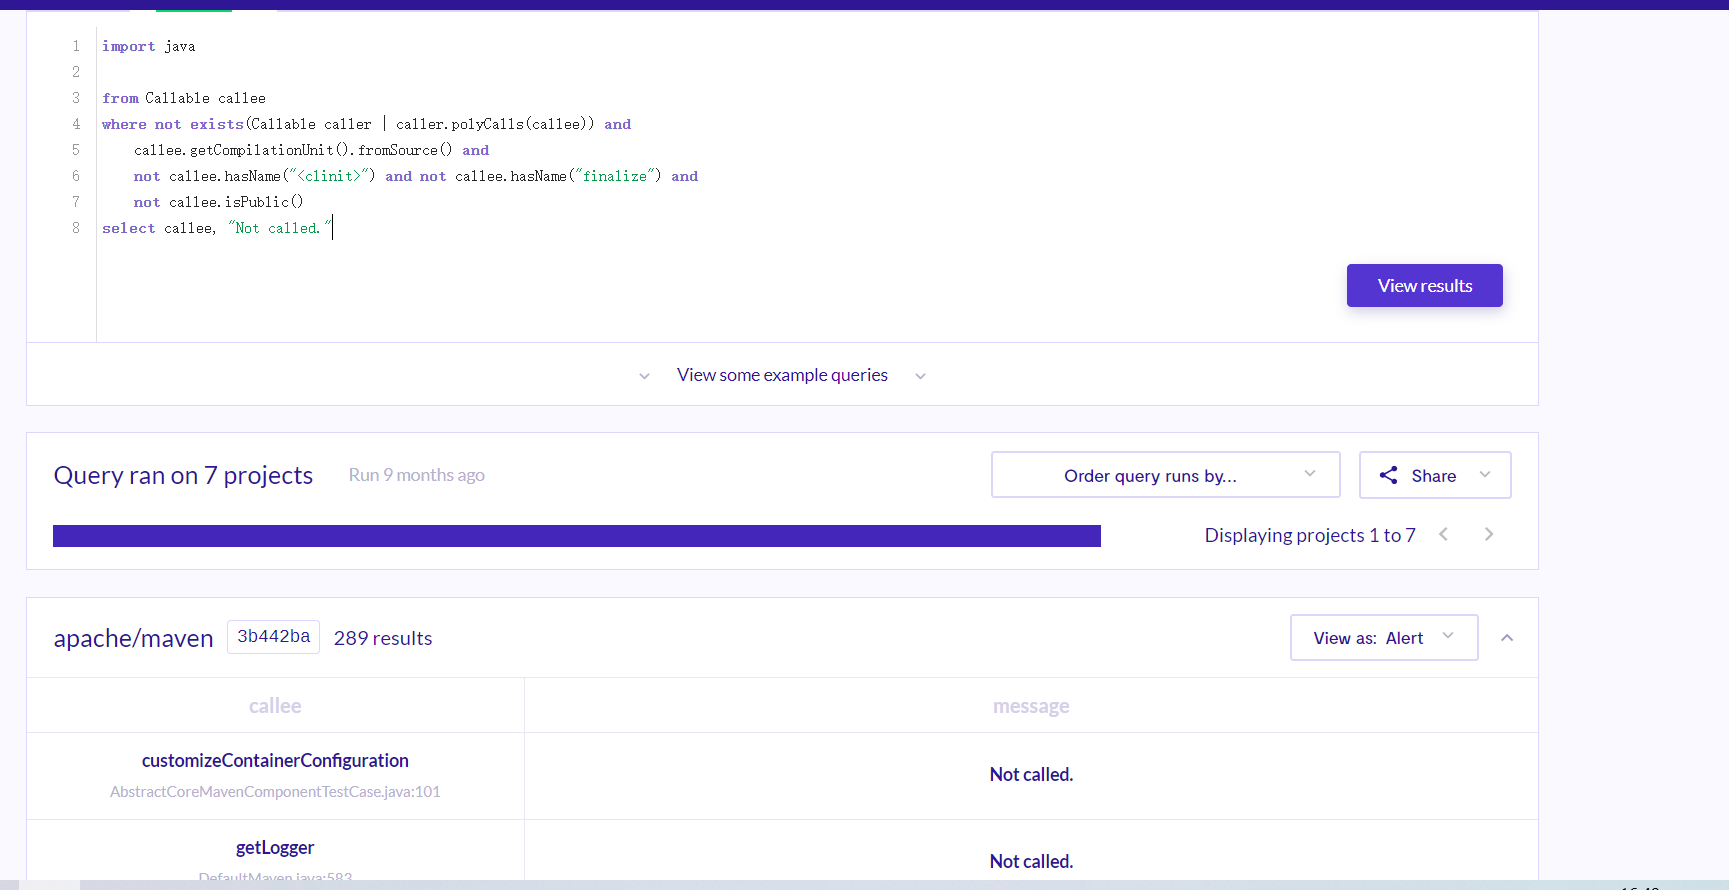This screenshot has width=1729, height=890.
Task: Open AbstractCoreMavenComponentTestCase.java:101 file location
Action: (x=275, y=791)
